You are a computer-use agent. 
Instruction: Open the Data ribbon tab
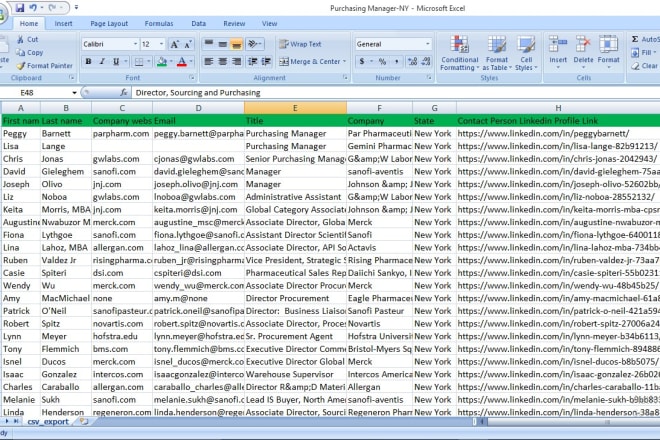point(199,24)
